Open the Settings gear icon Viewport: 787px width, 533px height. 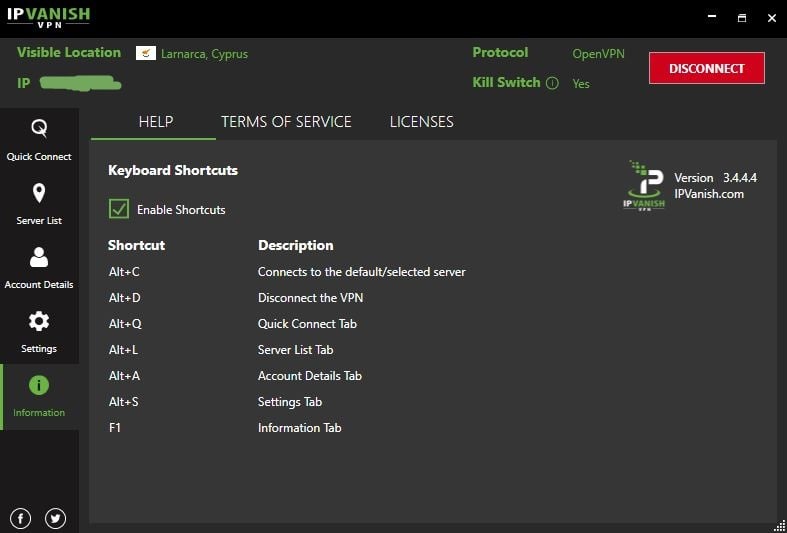39,321
